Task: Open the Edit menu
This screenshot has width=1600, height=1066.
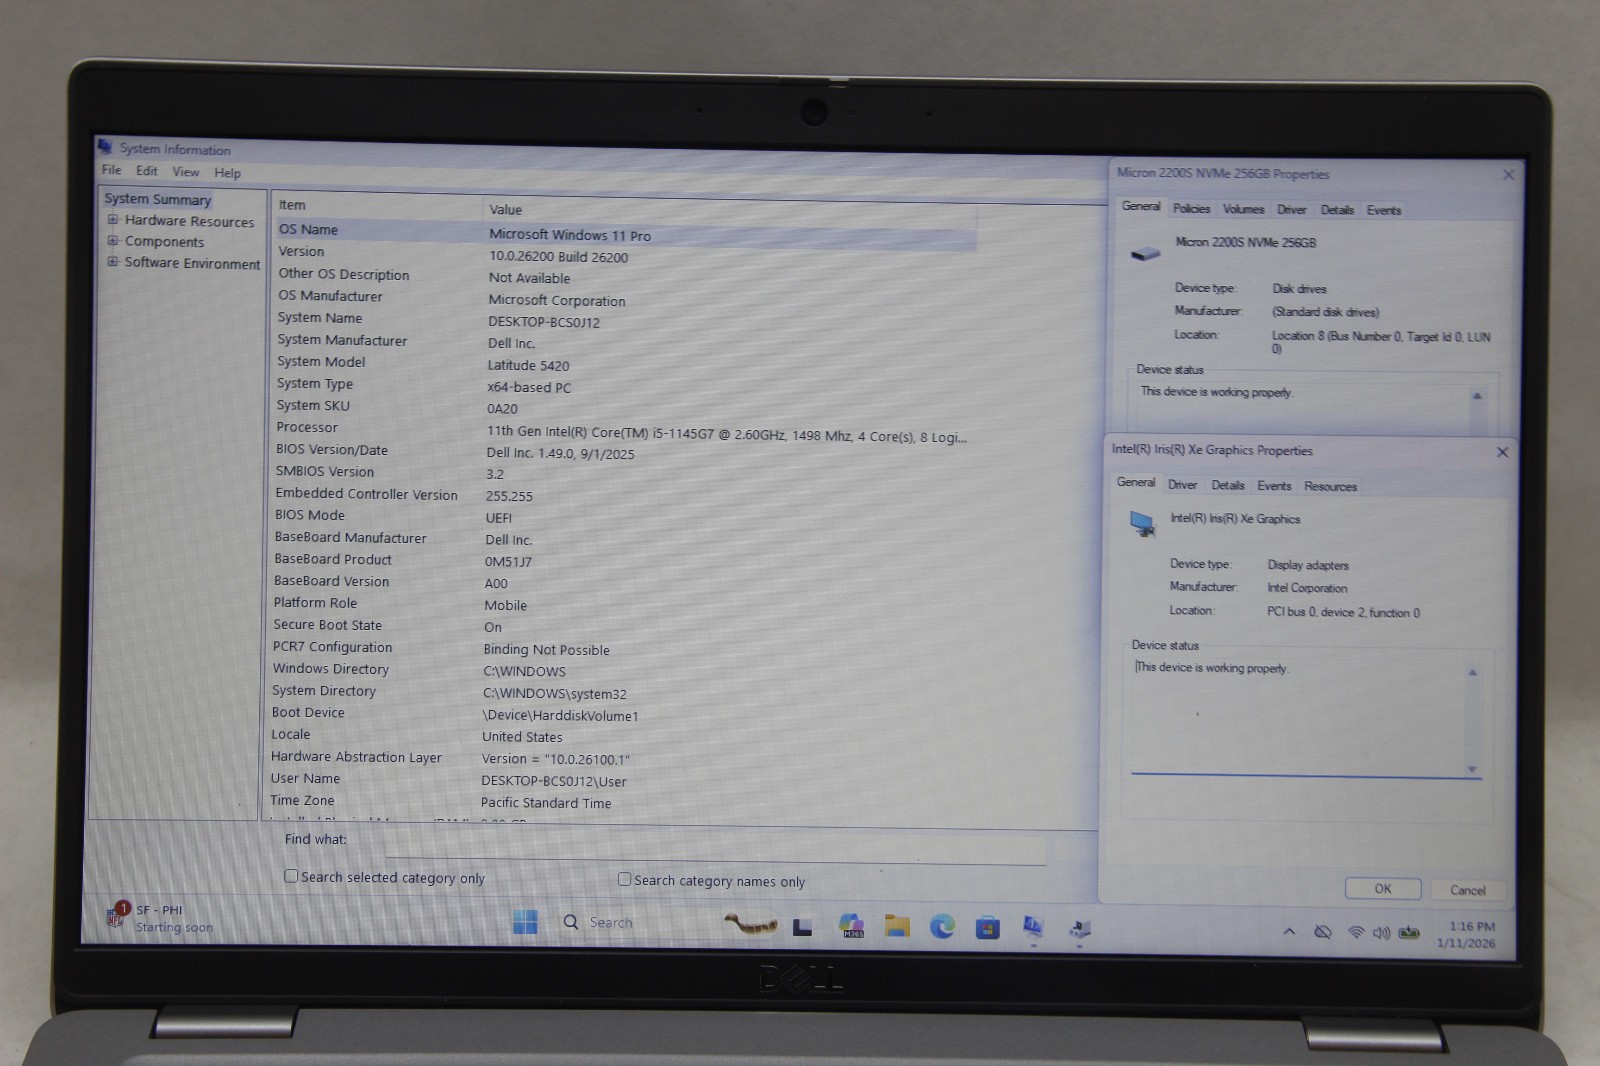Action: click(x=147, y=171)
